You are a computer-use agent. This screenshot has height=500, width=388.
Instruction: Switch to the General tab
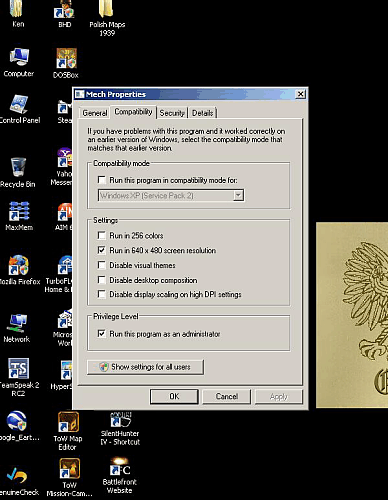point(95,113)
